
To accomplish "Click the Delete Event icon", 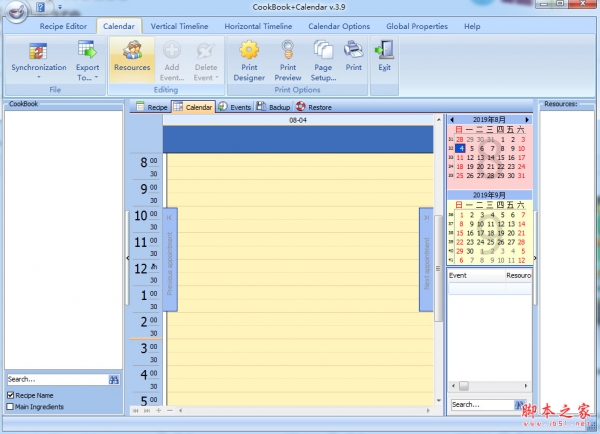I will 206,51.
